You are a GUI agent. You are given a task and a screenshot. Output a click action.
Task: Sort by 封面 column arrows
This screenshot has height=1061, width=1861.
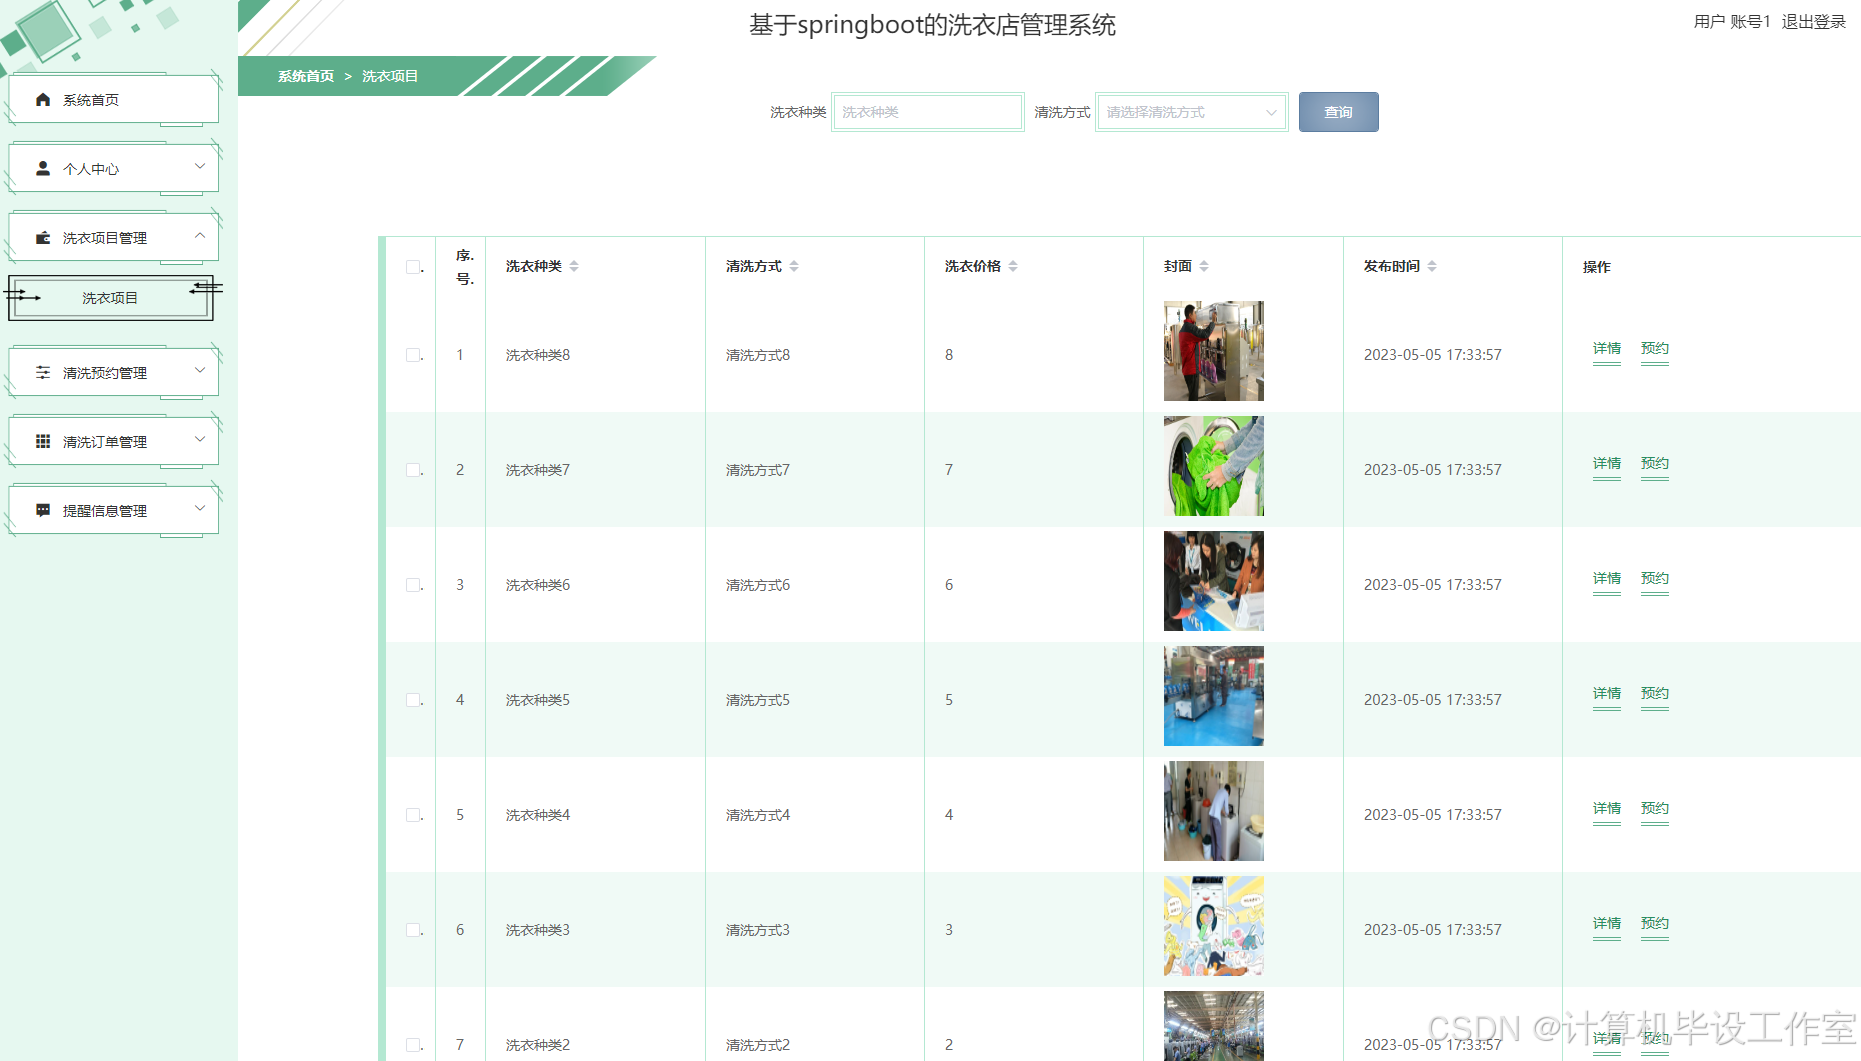[1204, 266]
